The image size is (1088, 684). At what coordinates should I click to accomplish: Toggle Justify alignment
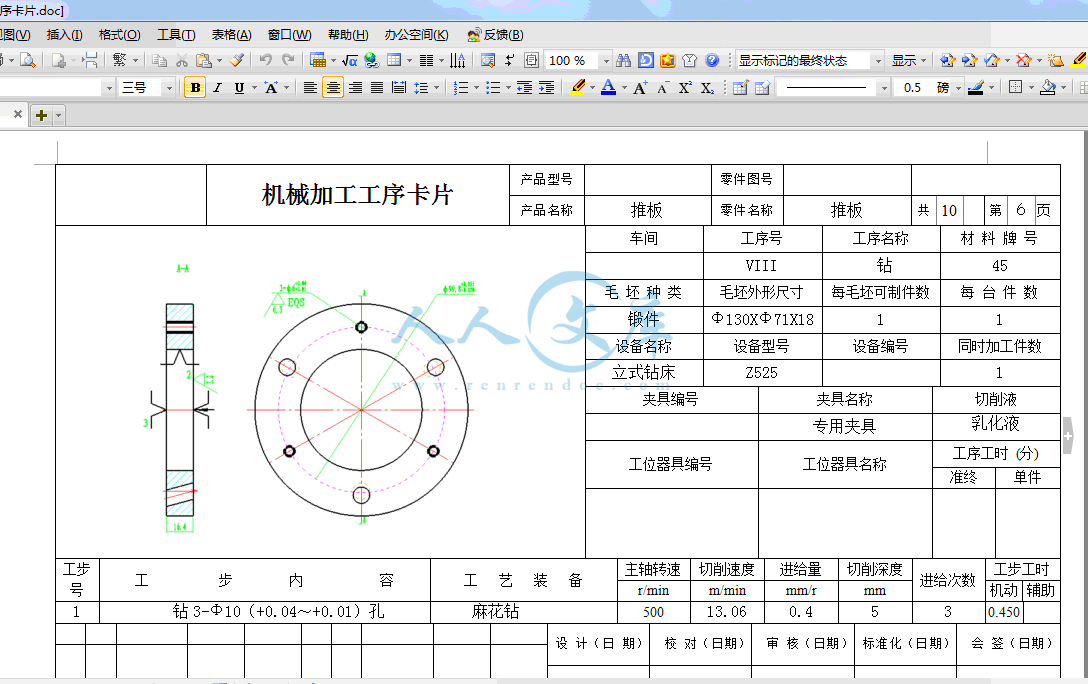pyautogui.click(x=377, y=87)
